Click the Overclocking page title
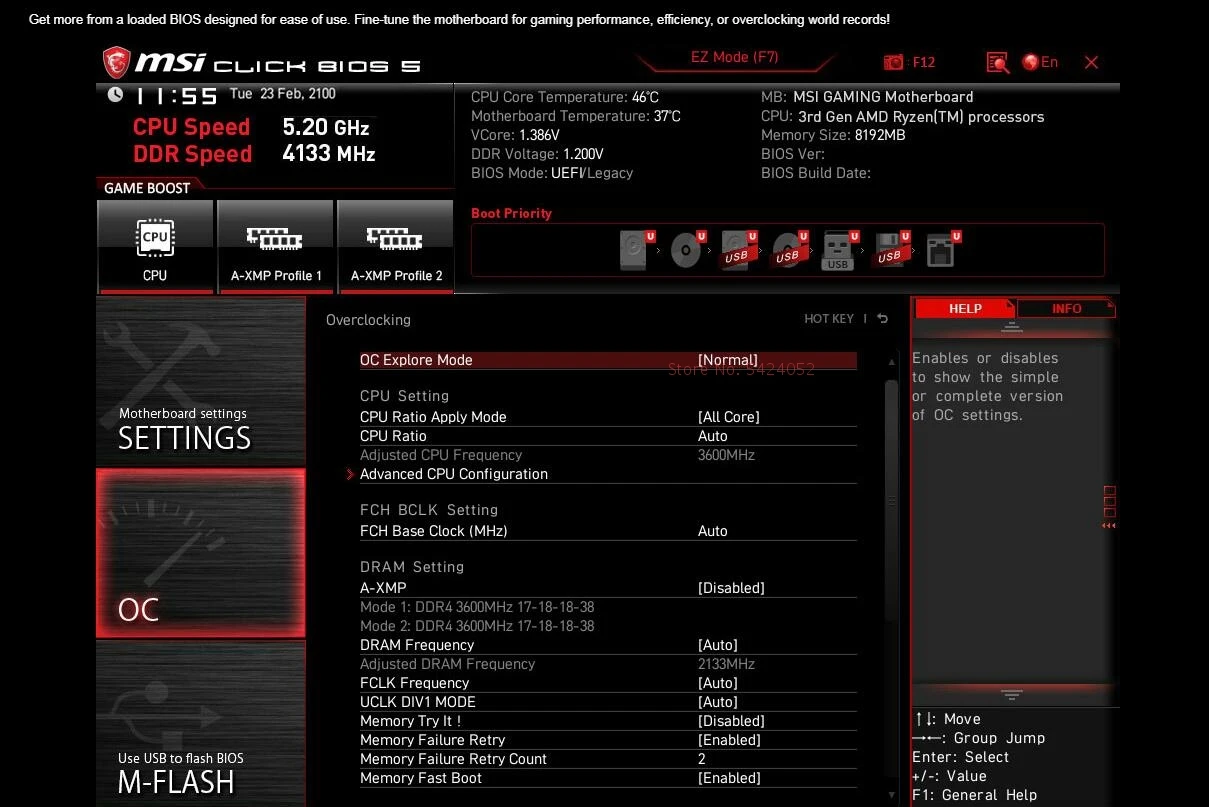The height and width of the screenshot is (807, 1209). (x=368, y=320)
